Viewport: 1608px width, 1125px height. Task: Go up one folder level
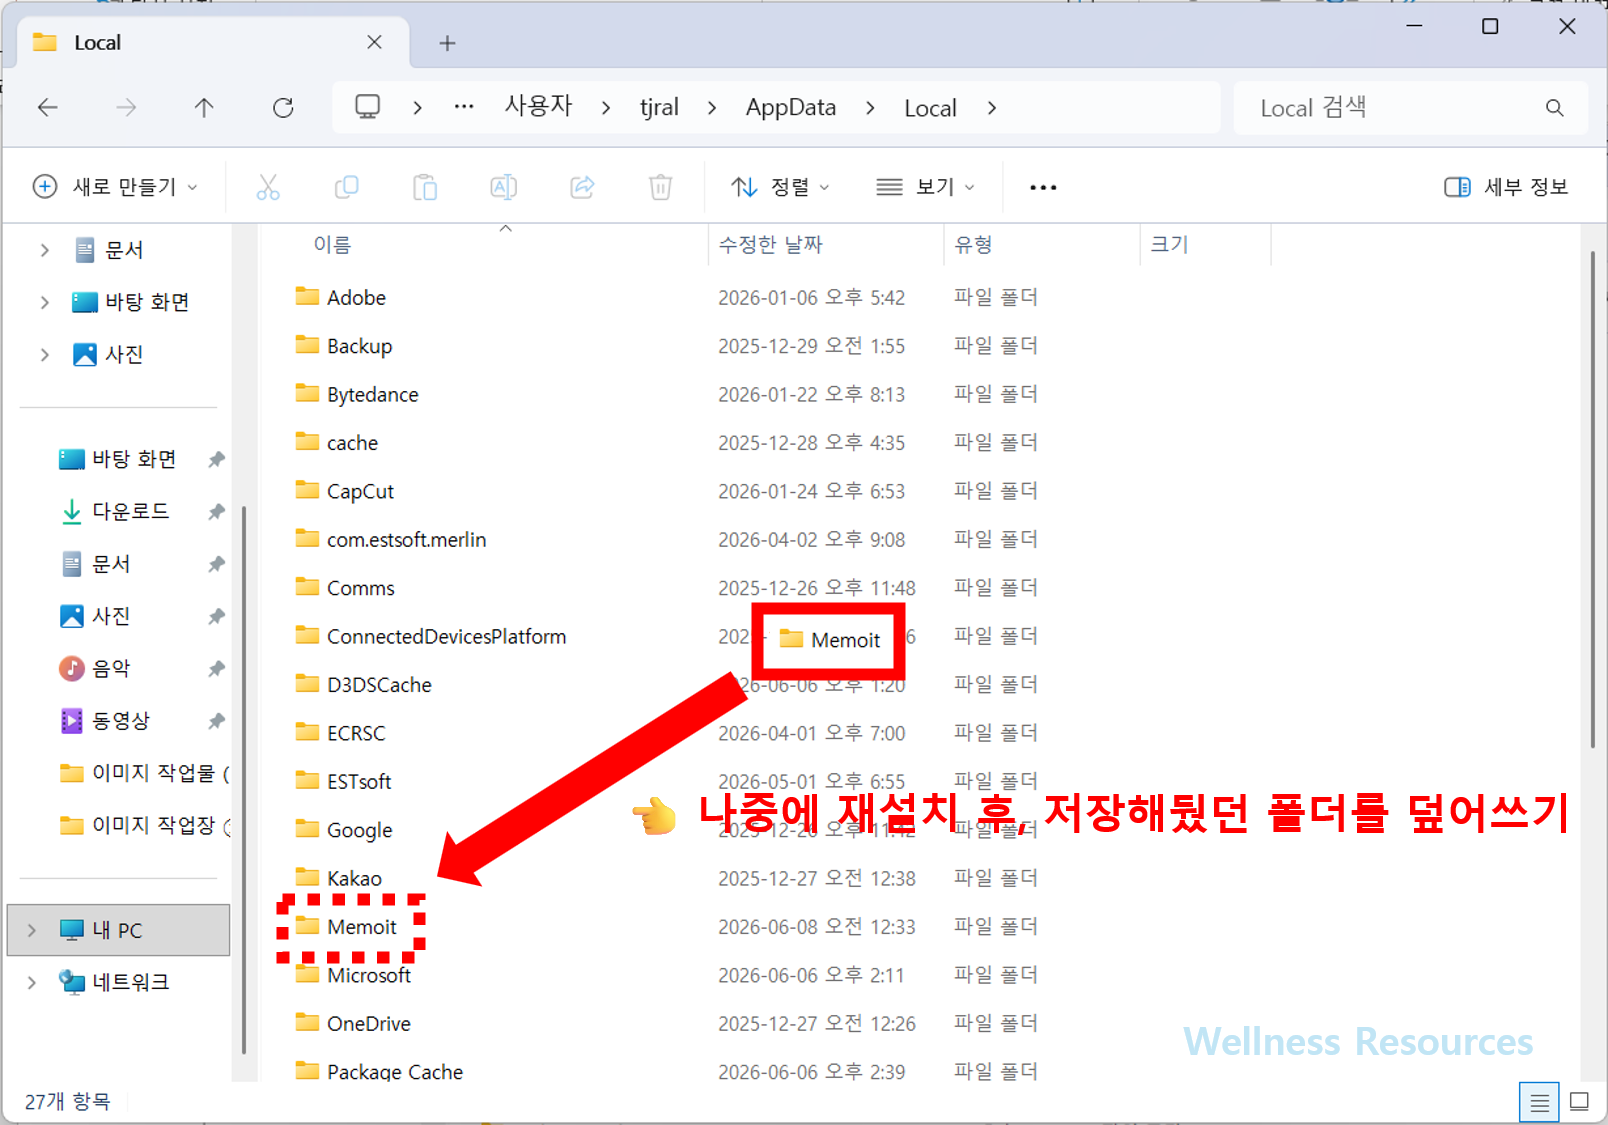coord(204,108)
